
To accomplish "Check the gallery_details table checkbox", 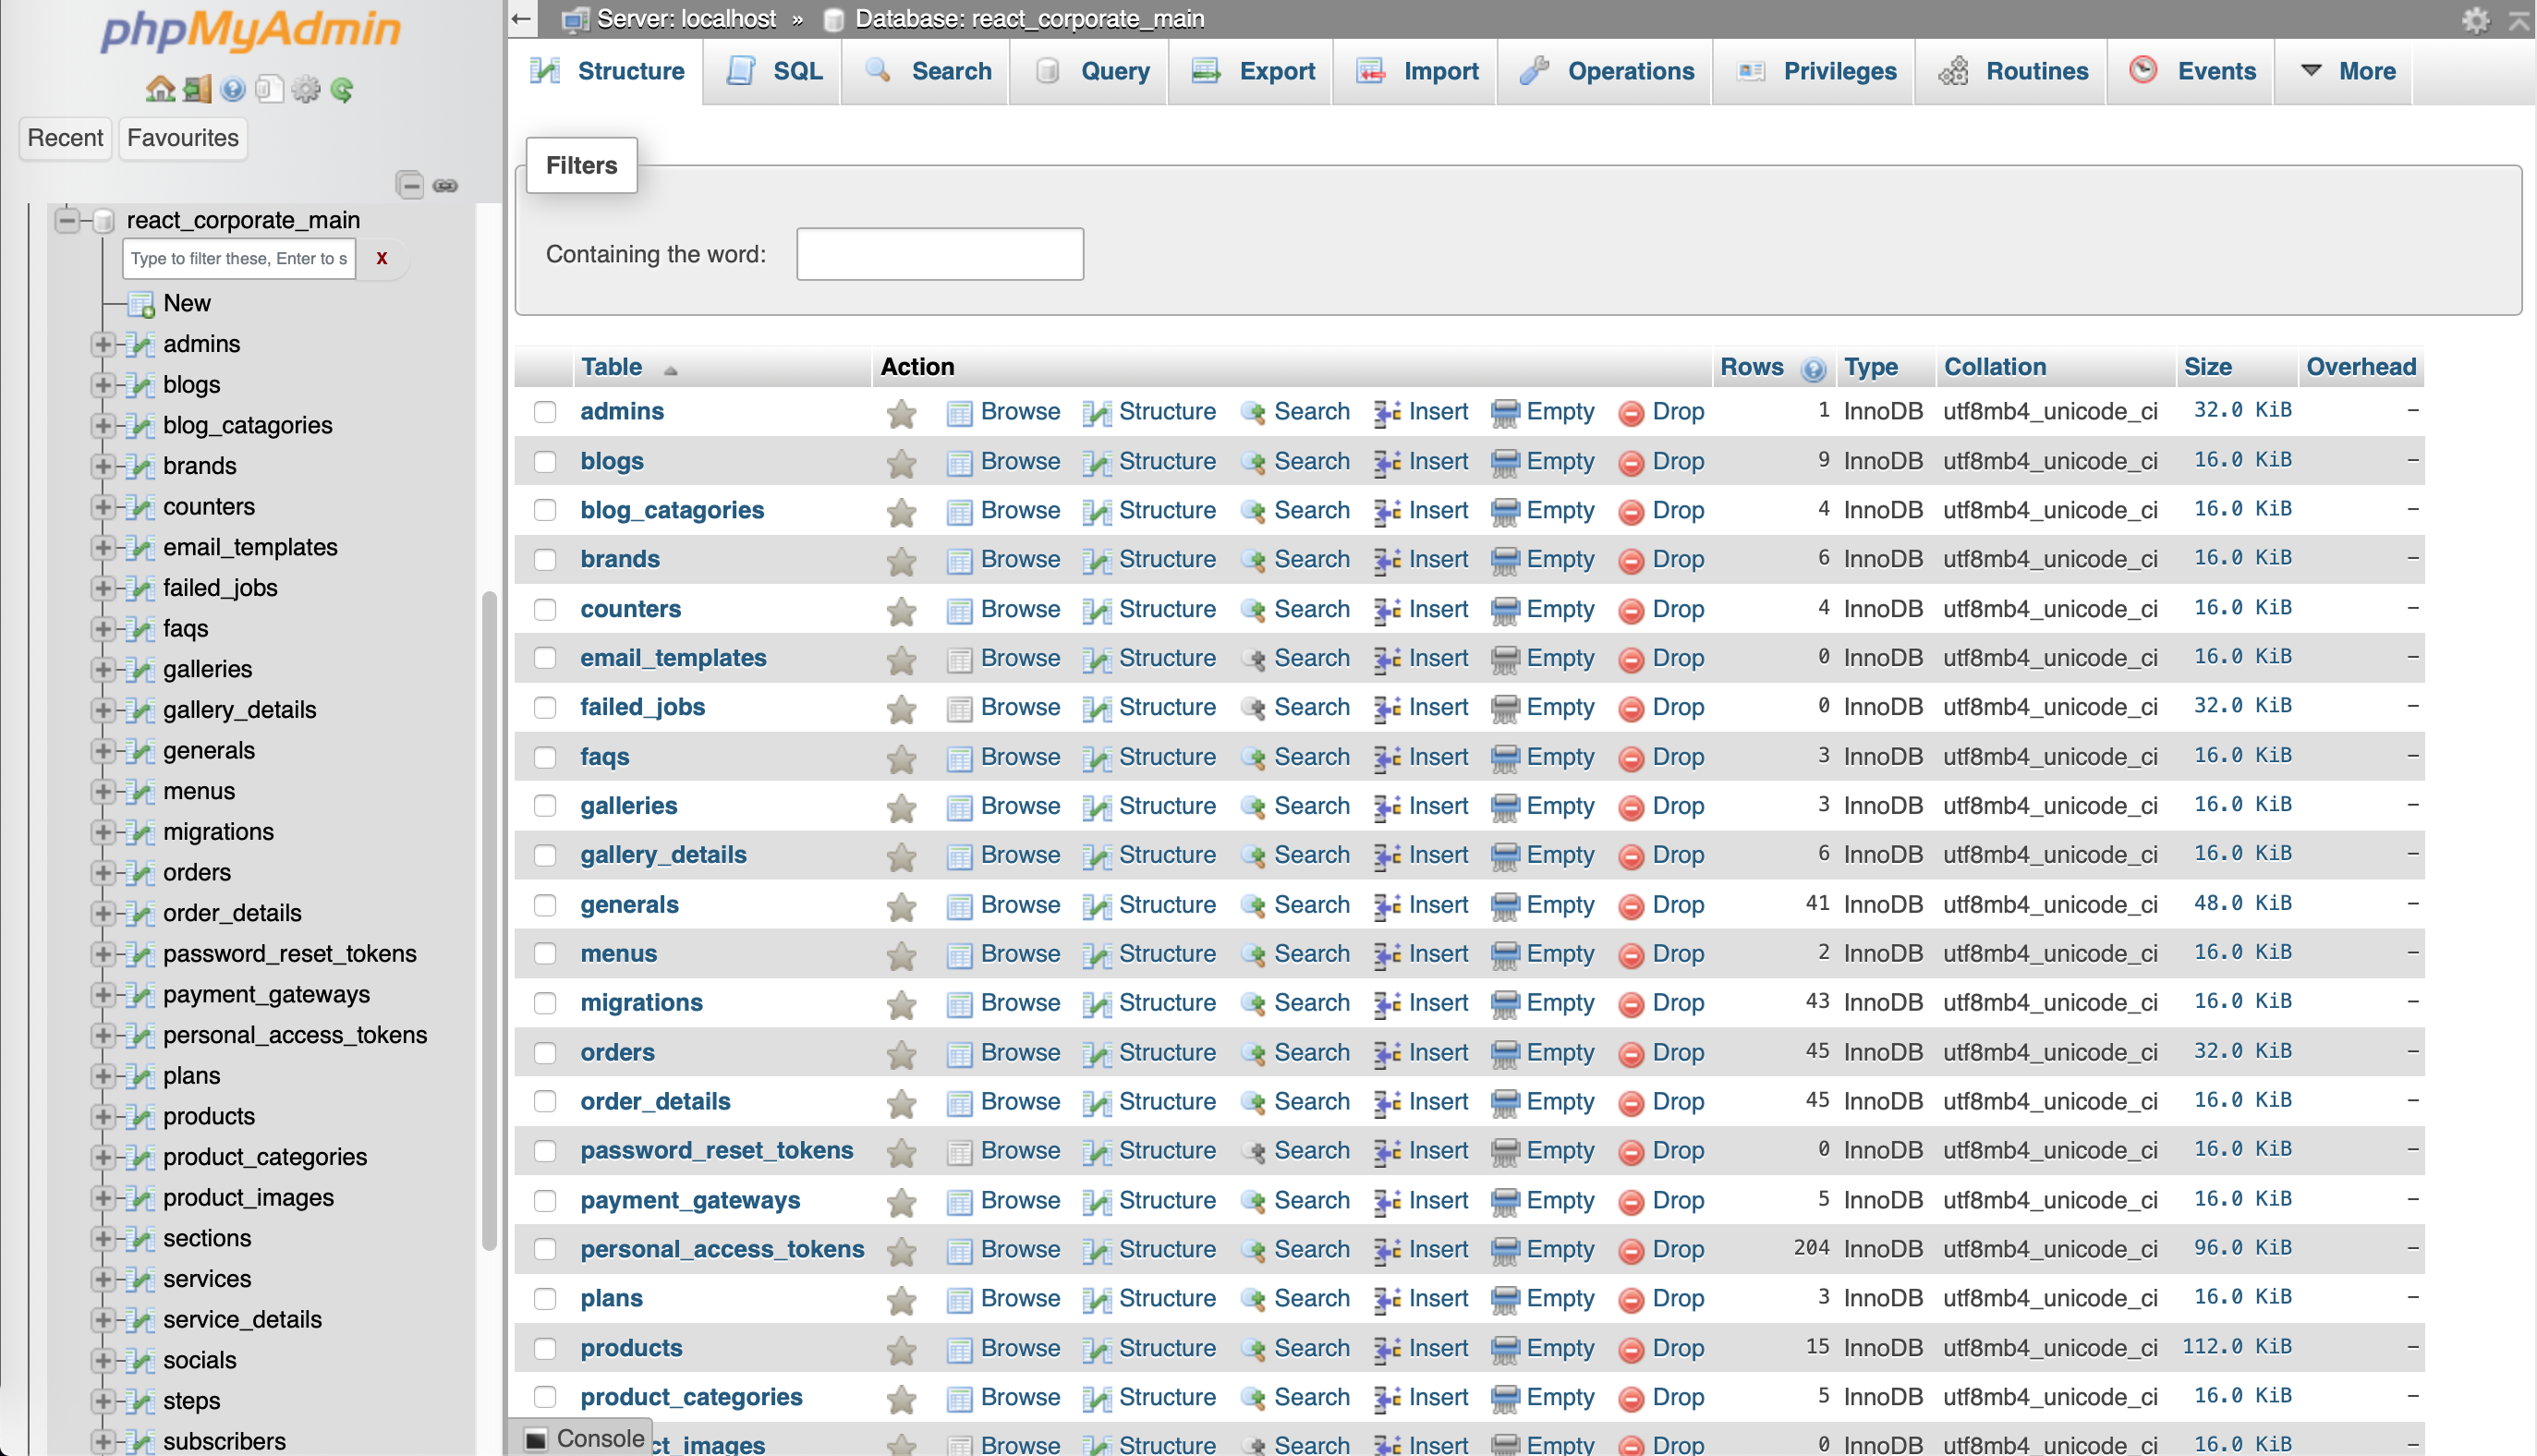I will tap(545, 855).
